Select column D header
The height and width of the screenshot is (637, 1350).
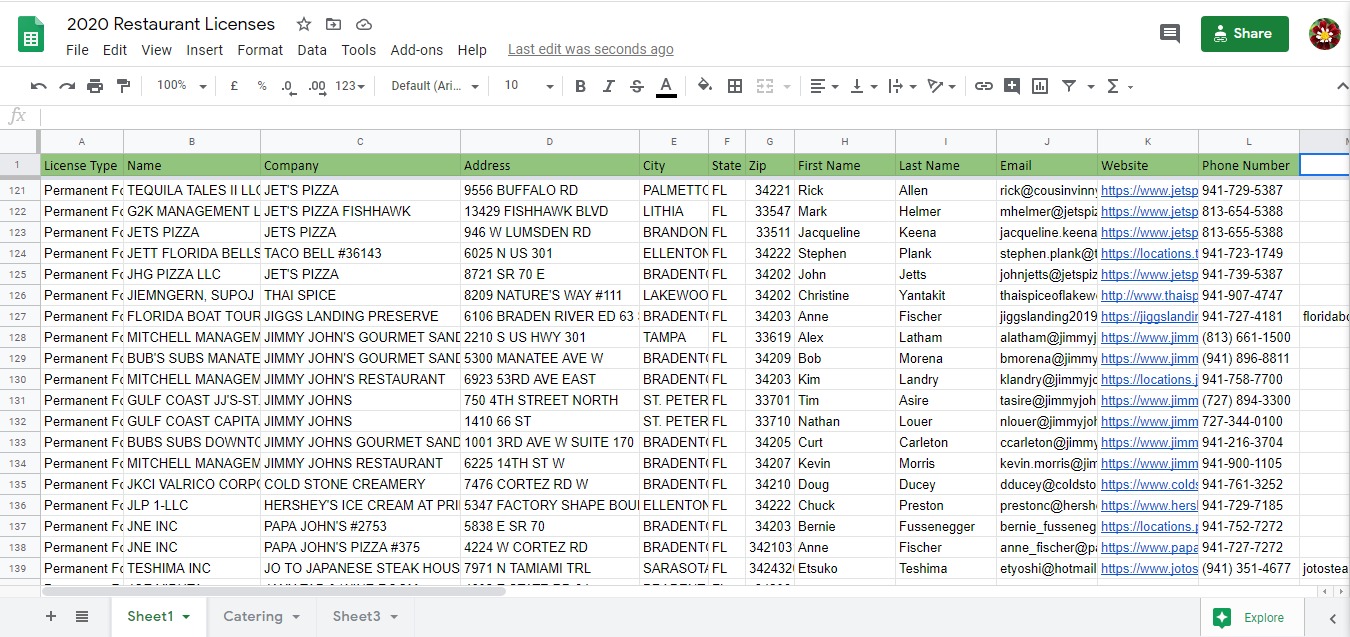click(550, 141)
